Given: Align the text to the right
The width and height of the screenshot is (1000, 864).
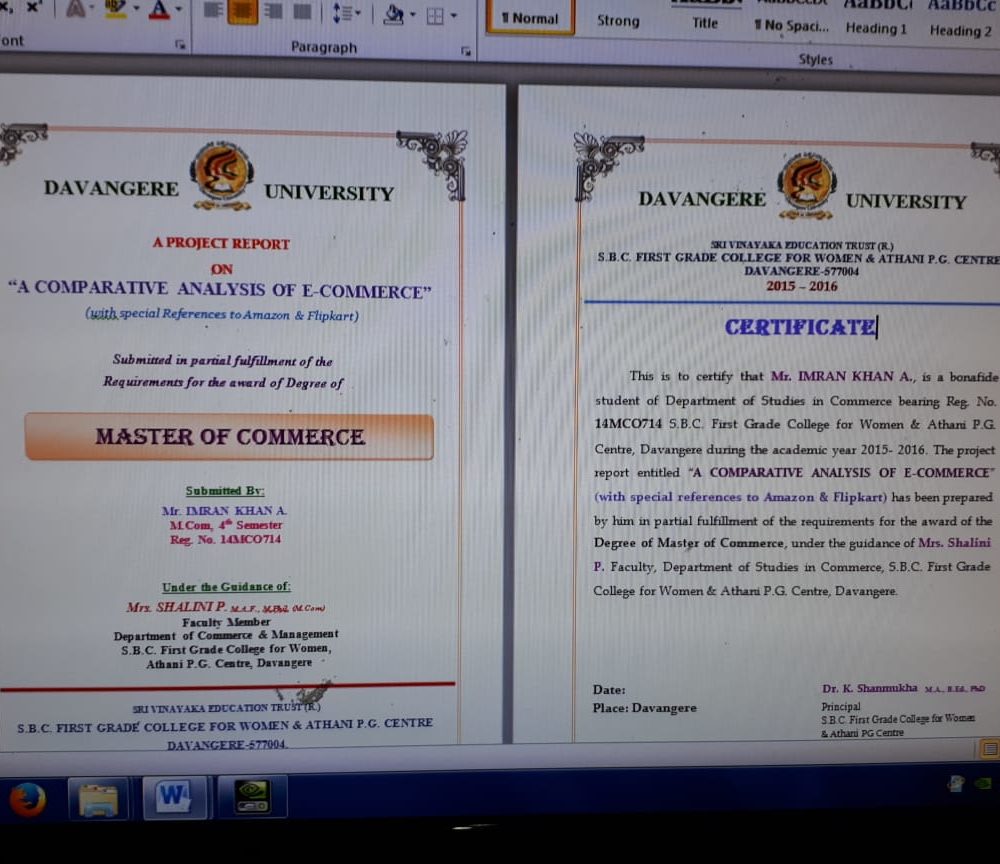Looking at the screenshot, I should coord(273,12).
